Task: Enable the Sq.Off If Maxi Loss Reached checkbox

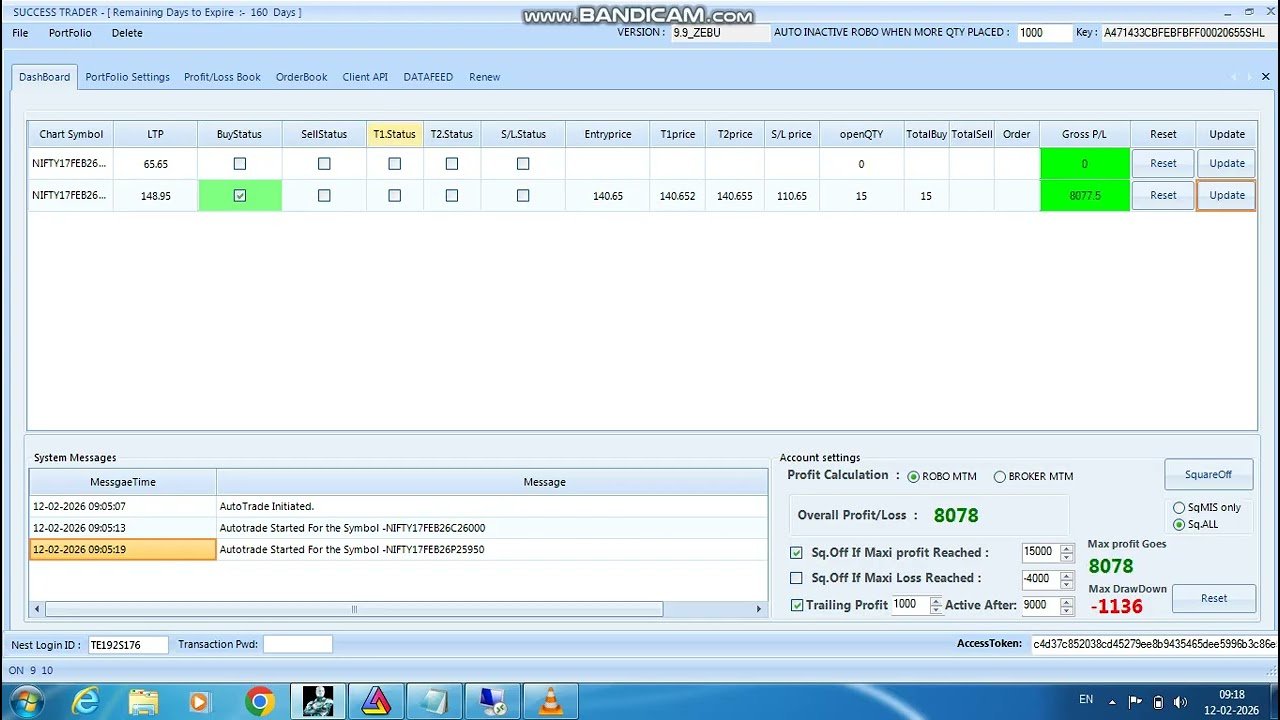Action: [x=795, y=579]
